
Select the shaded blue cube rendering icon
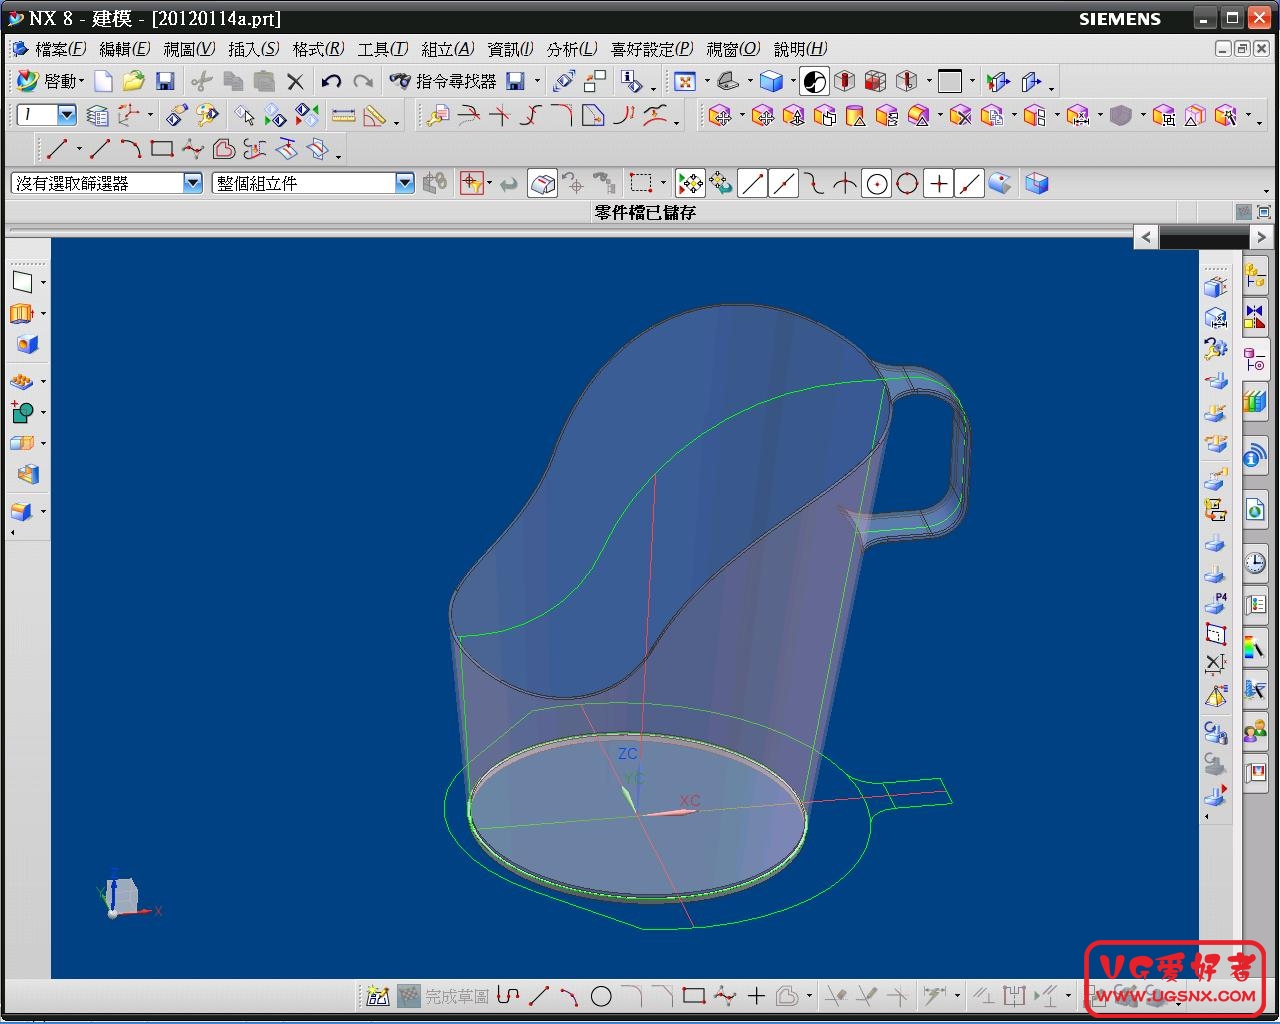coord(771,81)
